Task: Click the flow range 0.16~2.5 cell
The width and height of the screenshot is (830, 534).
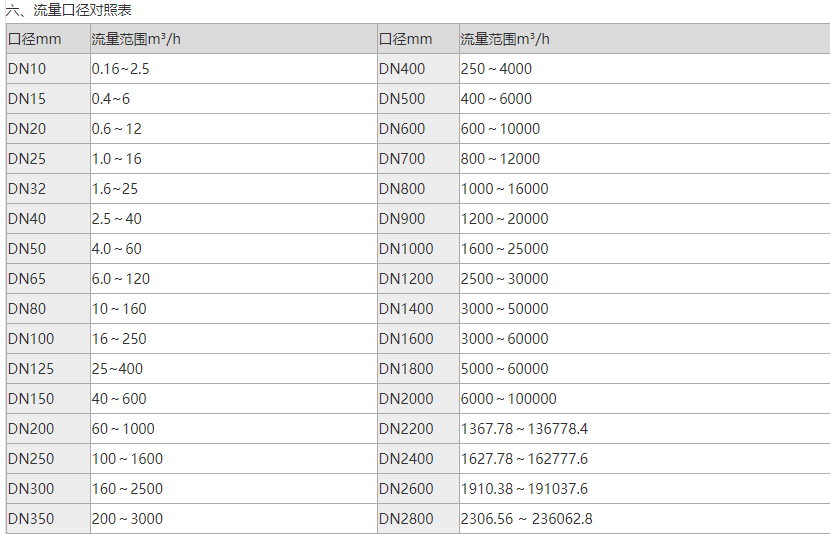Action: click(x=120, y=69)
